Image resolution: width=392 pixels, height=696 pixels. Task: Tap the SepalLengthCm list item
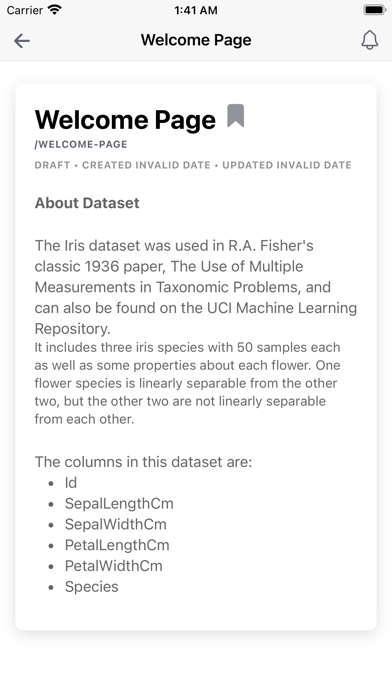tap(119, 503)
